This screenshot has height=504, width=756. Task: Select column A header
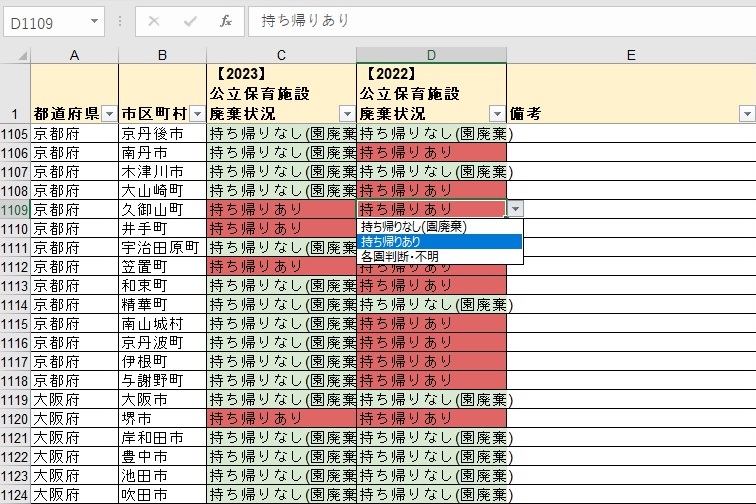point(74,55)
